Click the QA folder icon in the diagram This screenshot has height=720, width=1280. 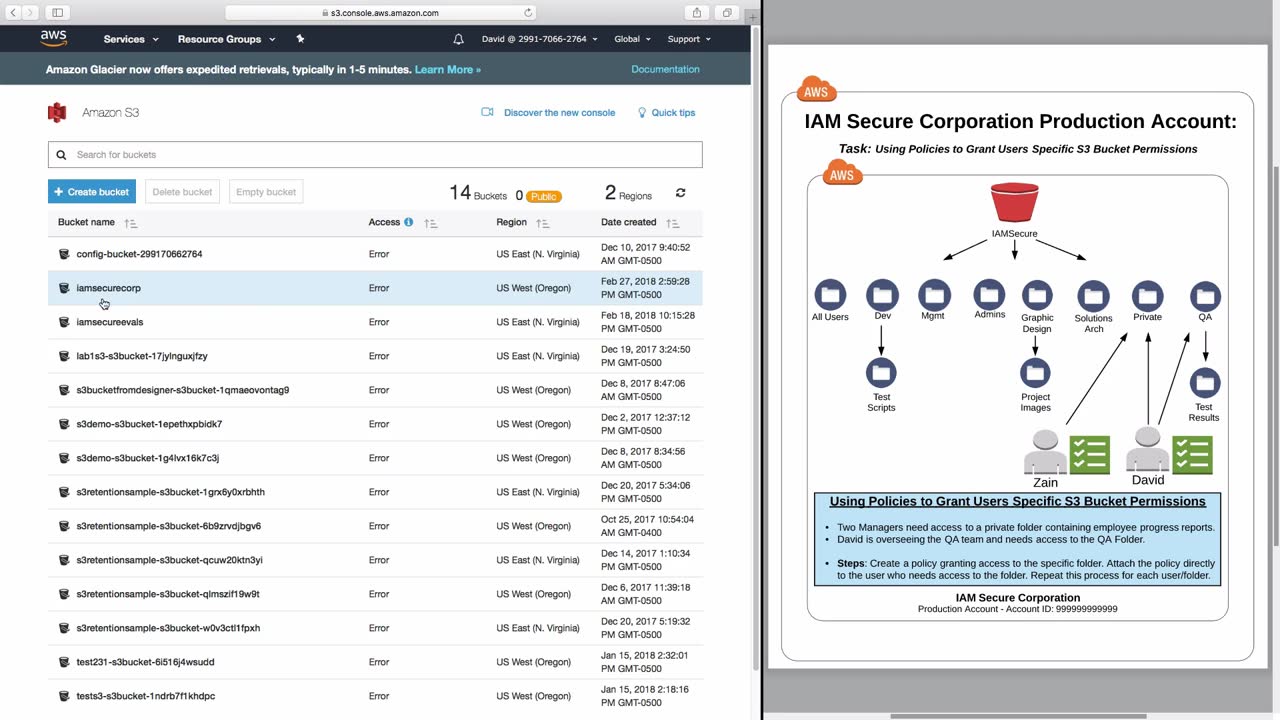(x=1205, y=295)
